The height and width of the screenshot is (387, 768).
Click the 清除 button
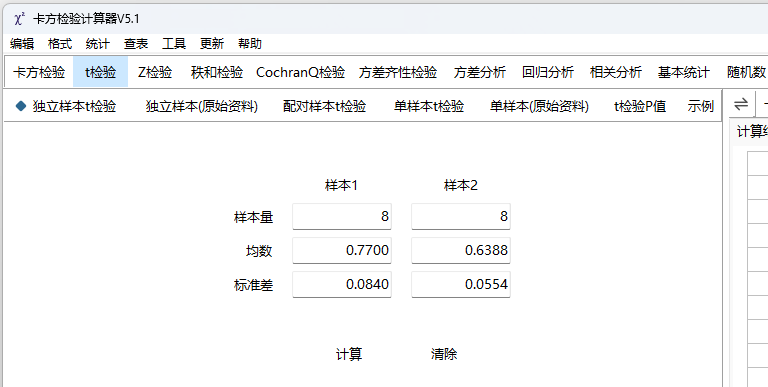point(444,354)
